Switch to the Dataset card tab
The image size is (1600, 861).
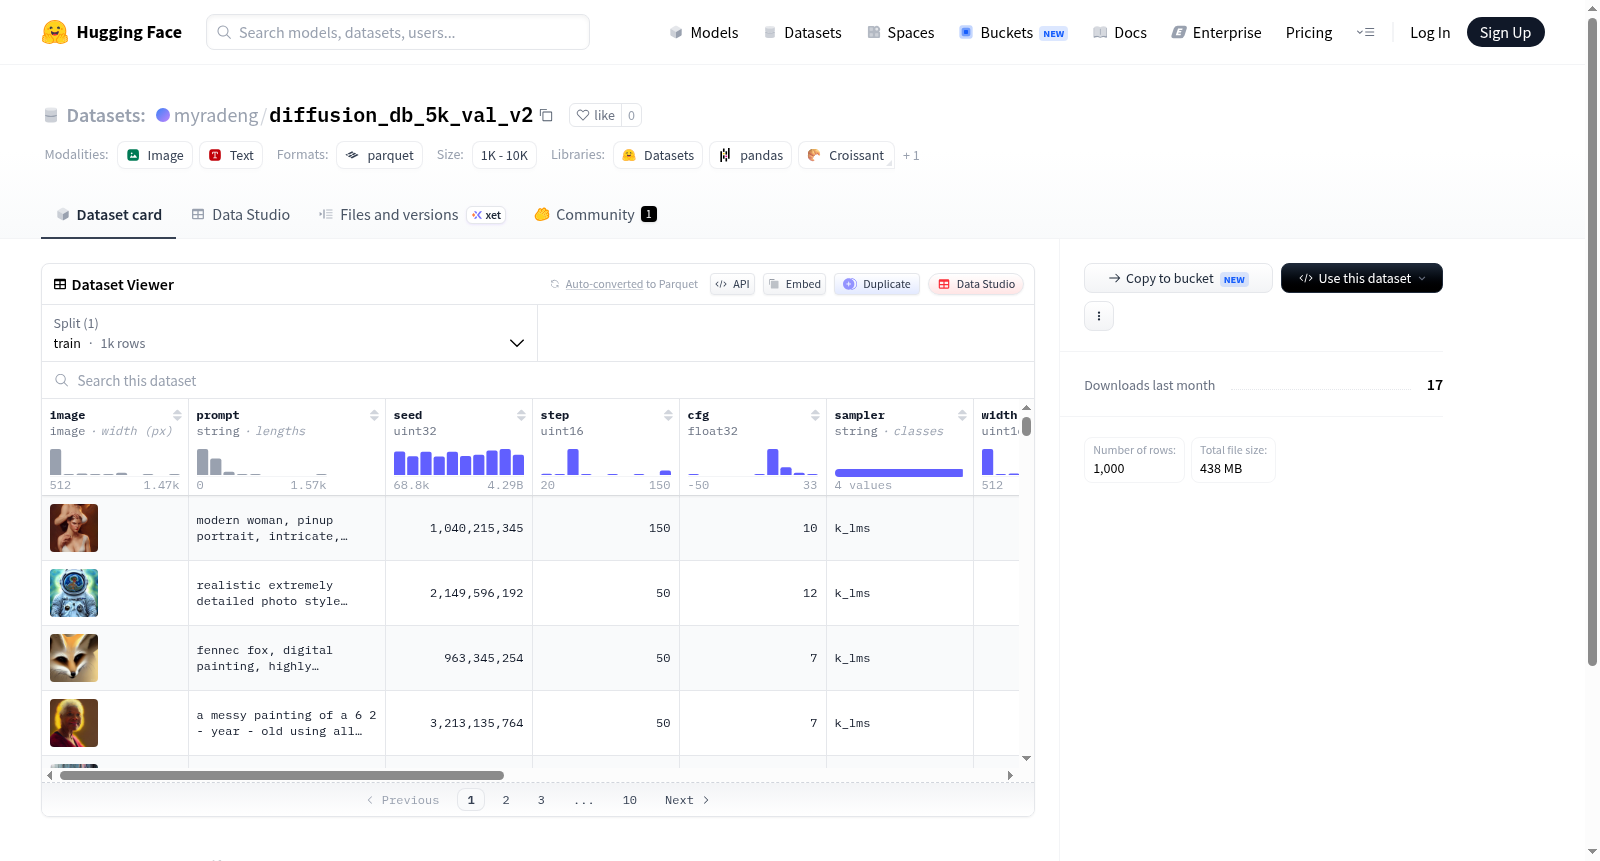tap(108, 214)
